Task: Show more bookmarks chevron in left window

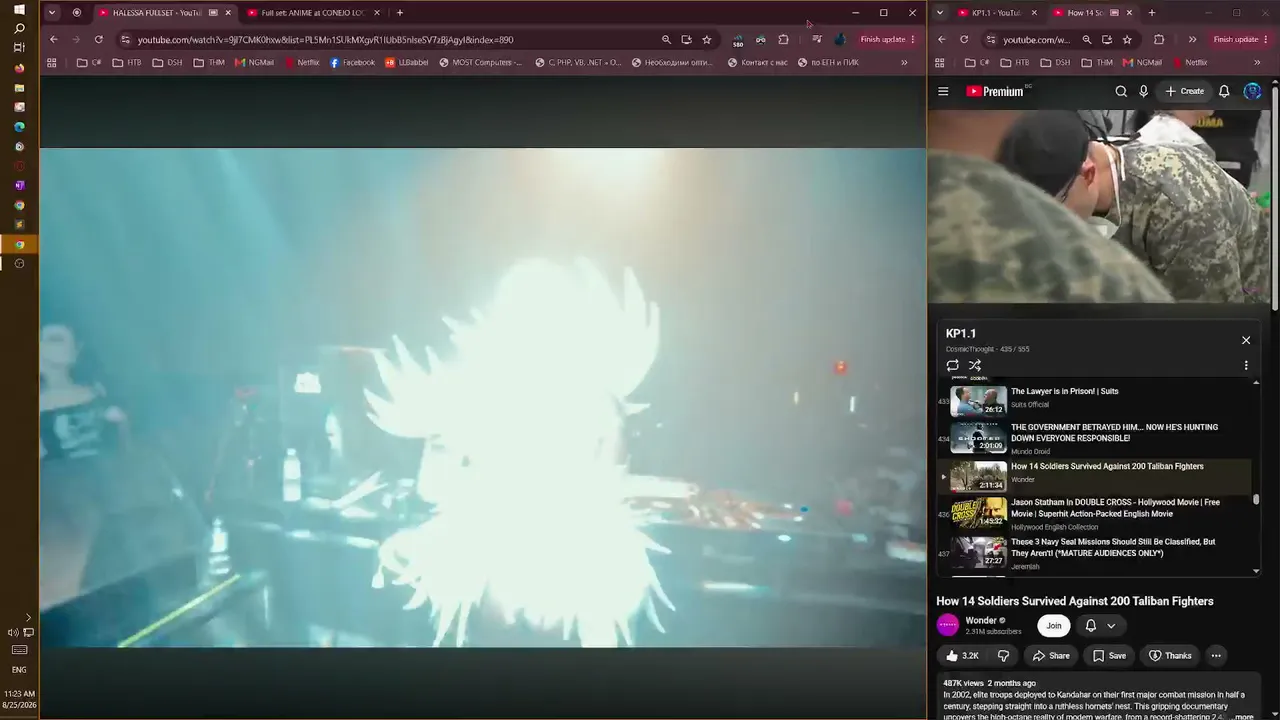Action: (904, 63)
